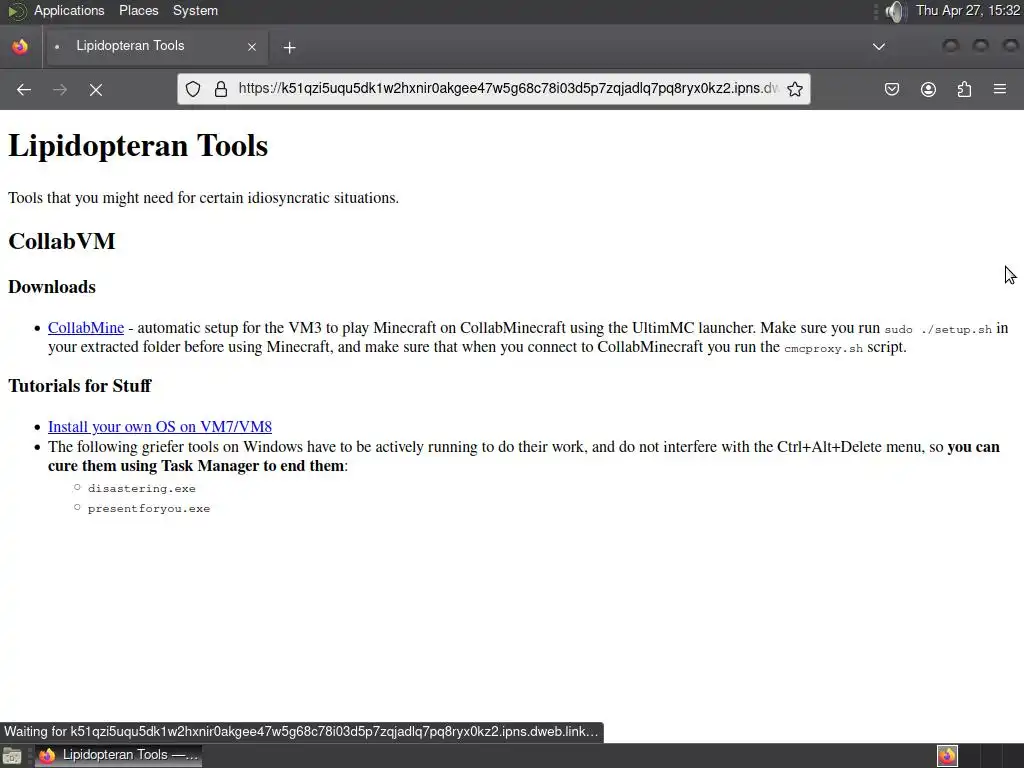View site security padlock info
The image size is (1024, 768).
[x=221, y=89]
